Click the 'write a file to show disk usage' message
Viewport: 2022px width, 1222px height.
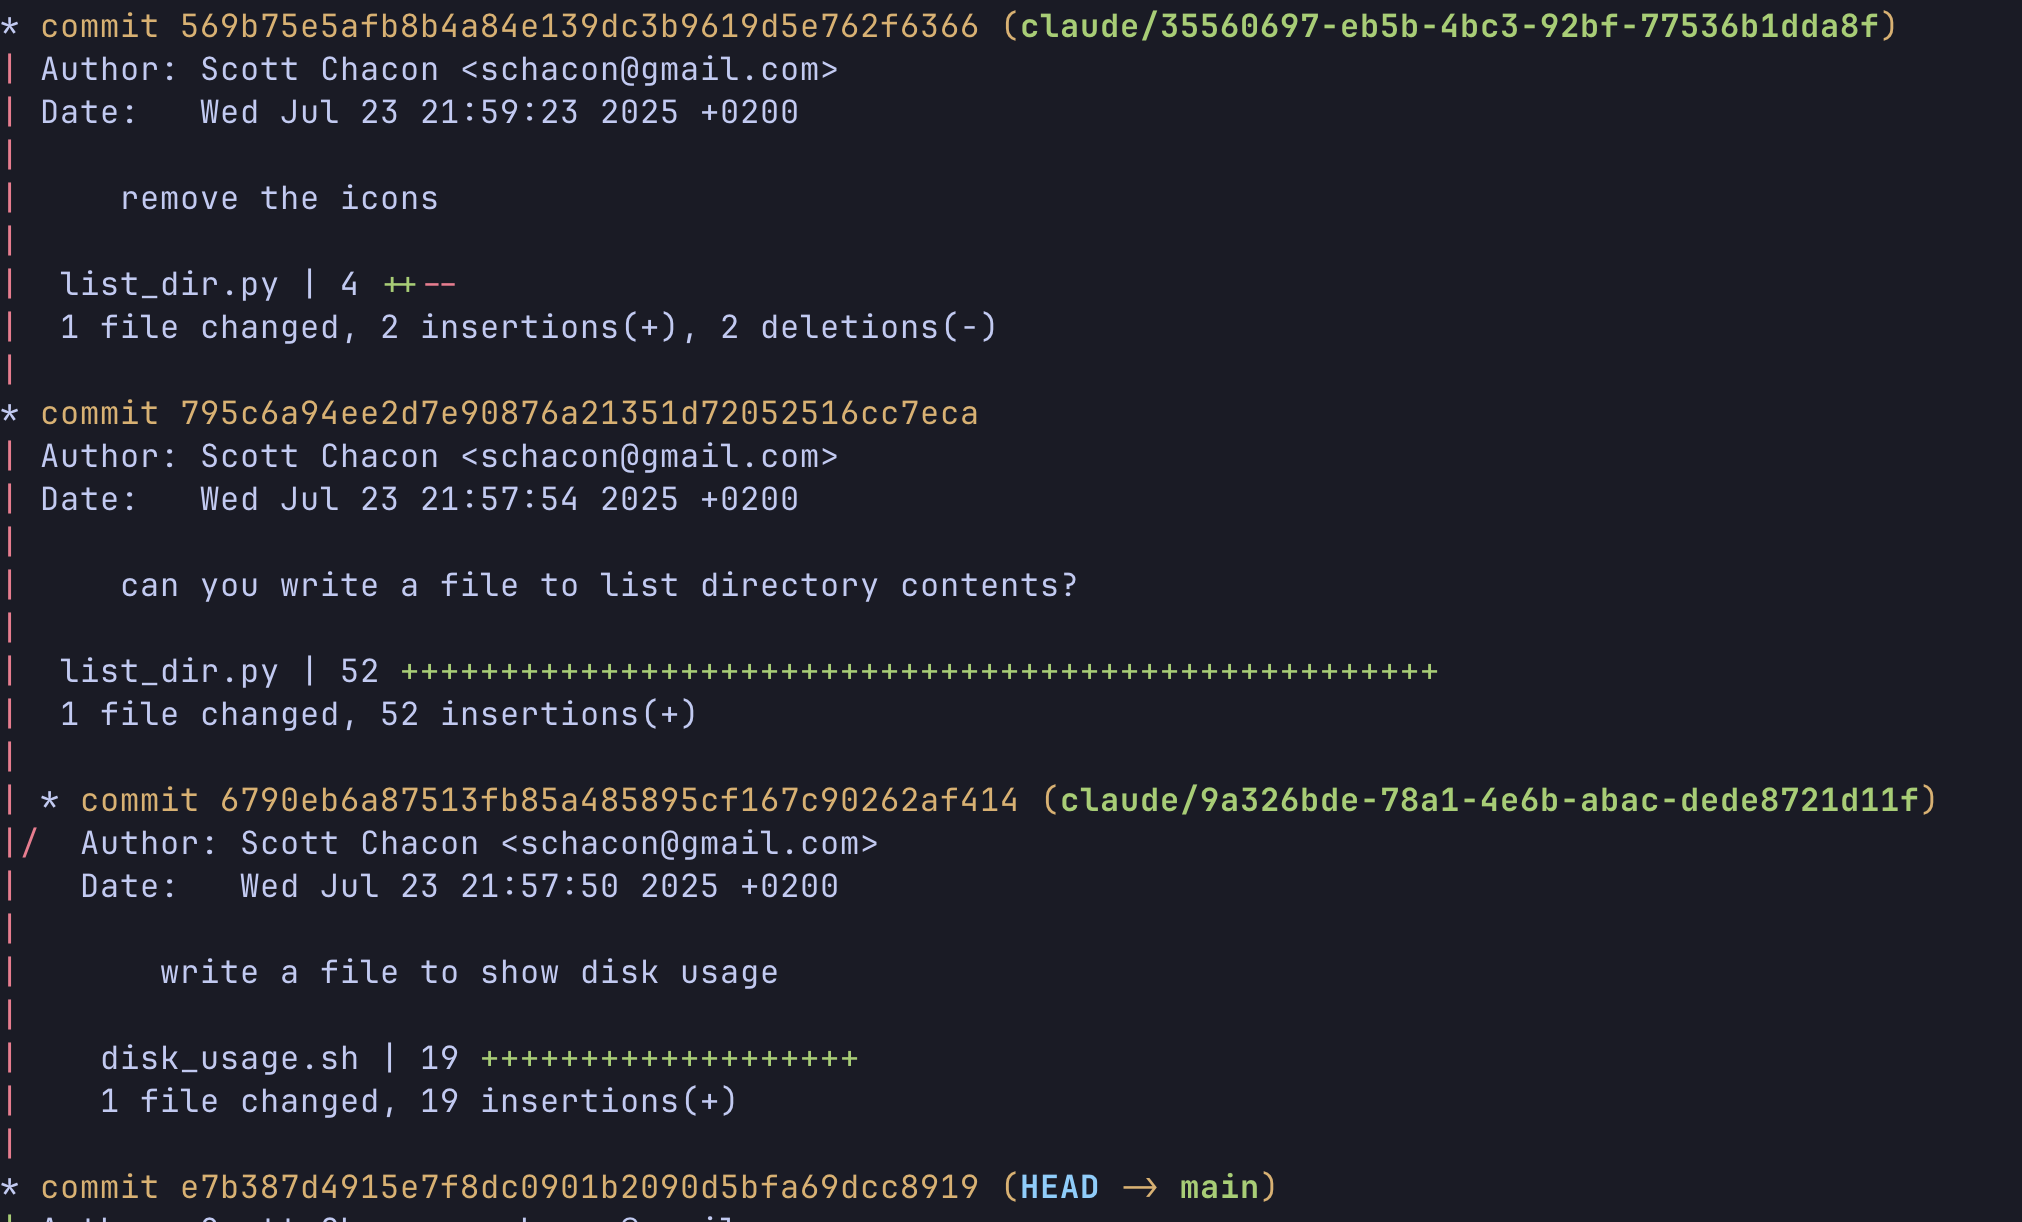[469, 972]
